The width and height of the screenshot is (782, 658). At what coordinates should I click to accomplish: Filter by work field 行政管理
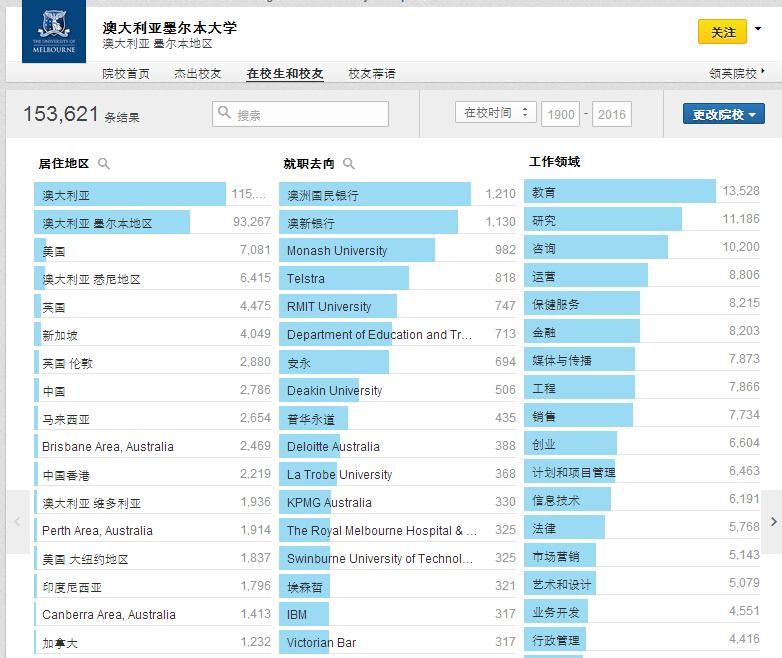(642, 639)
